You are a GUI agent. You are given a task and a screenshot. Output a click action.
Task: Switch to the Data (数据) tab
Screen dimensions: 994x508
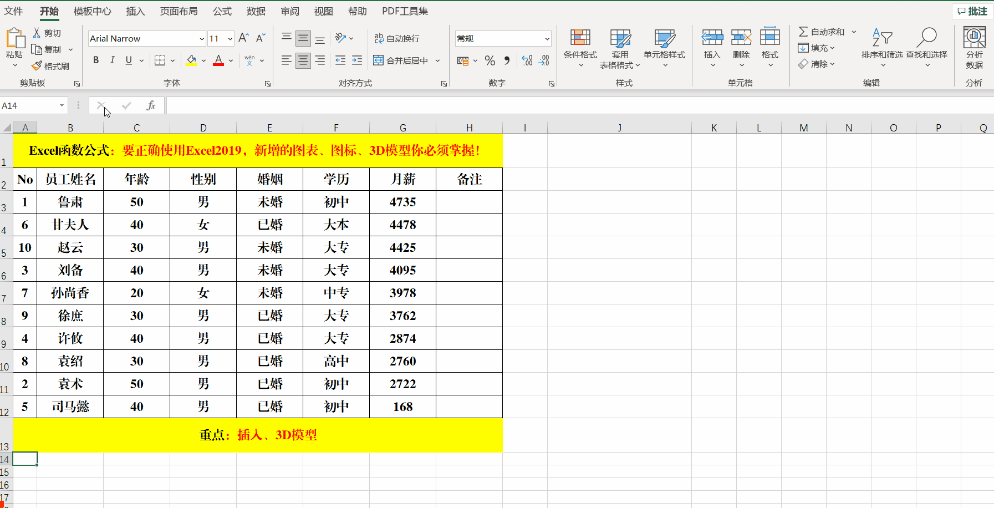click(x=255, y=11)
